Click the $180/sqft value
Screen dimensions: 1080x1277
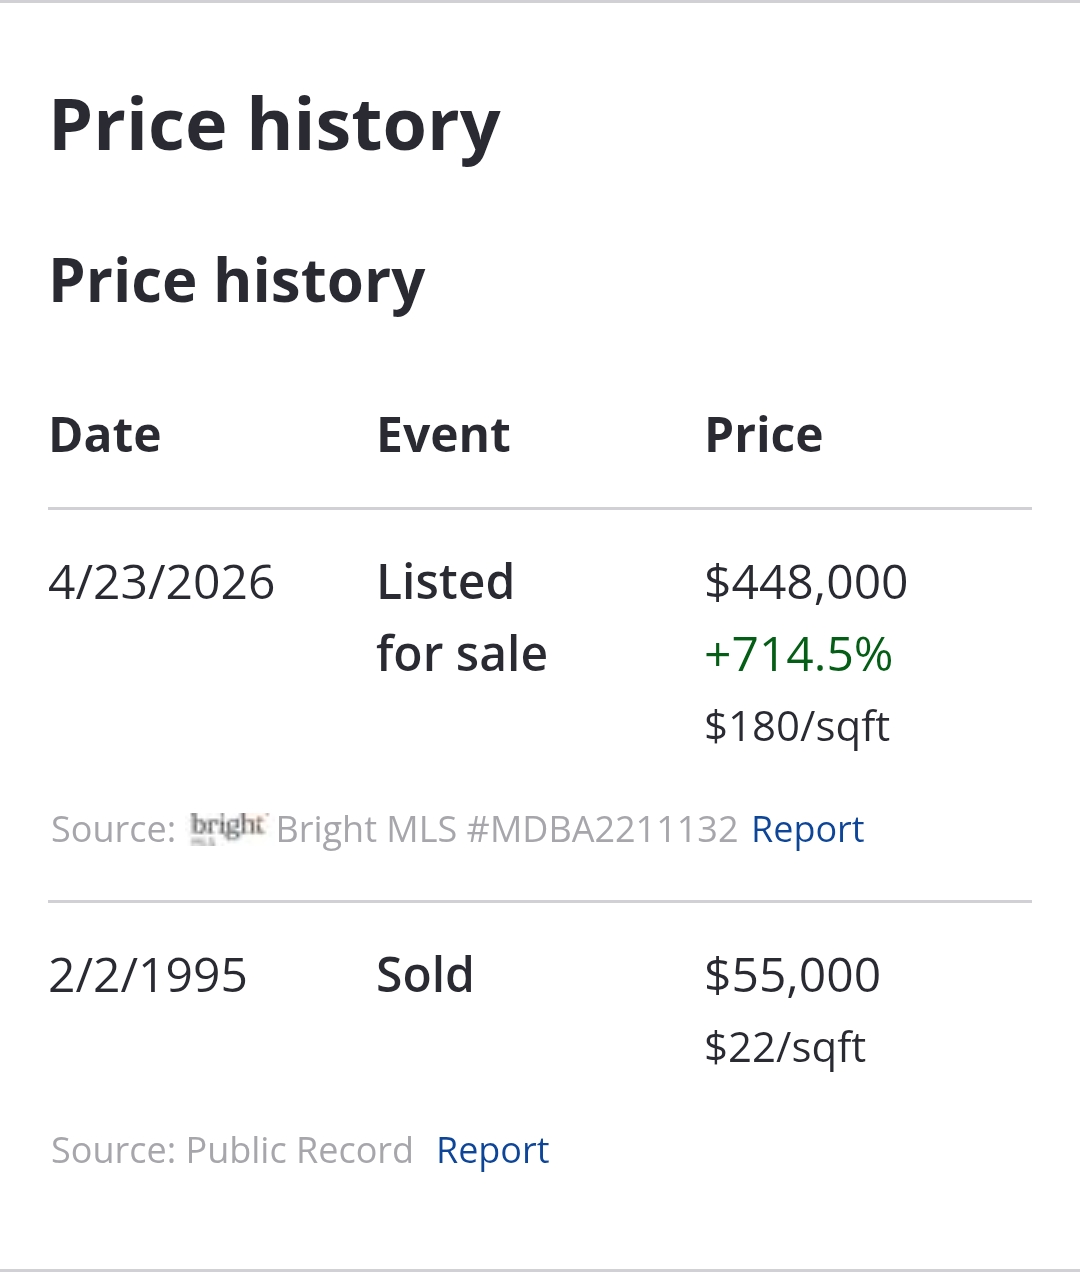coord(796,726)
